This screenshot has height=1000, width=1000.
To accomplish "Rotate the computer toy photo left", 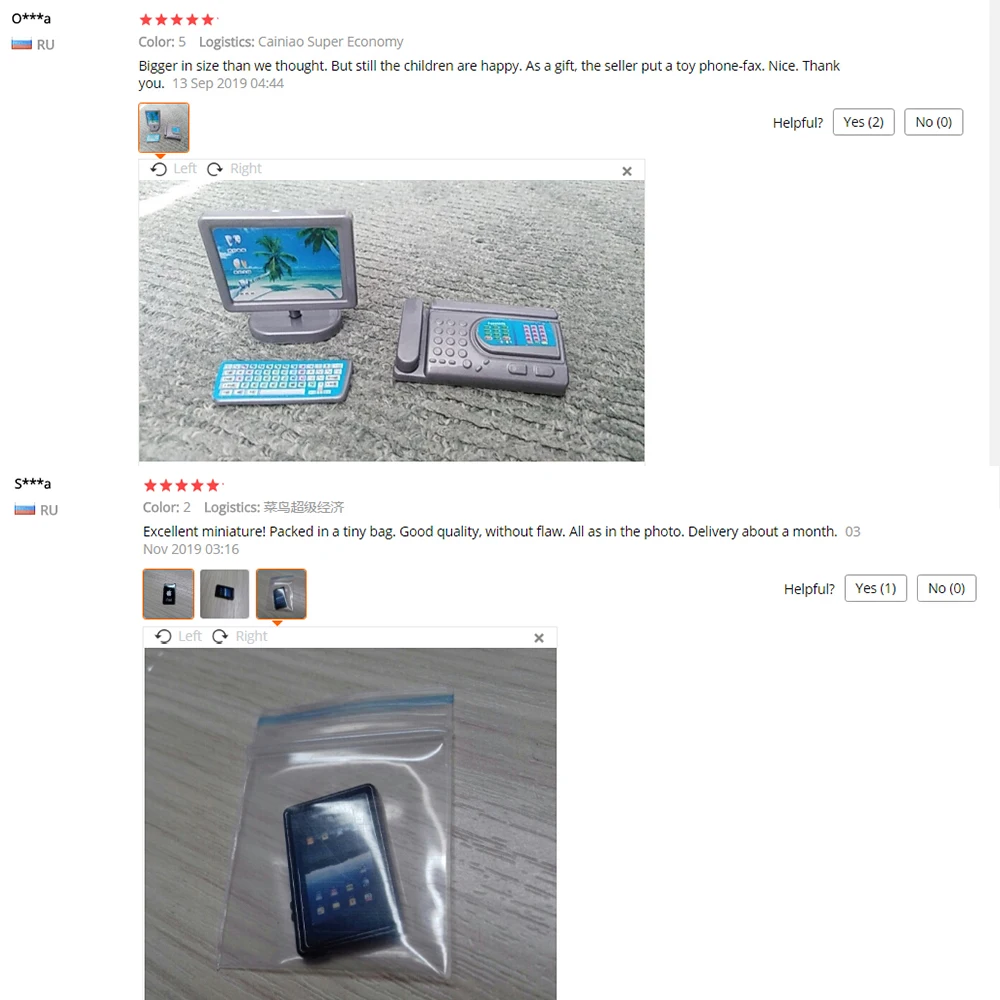I will click(x=173, y=169).
